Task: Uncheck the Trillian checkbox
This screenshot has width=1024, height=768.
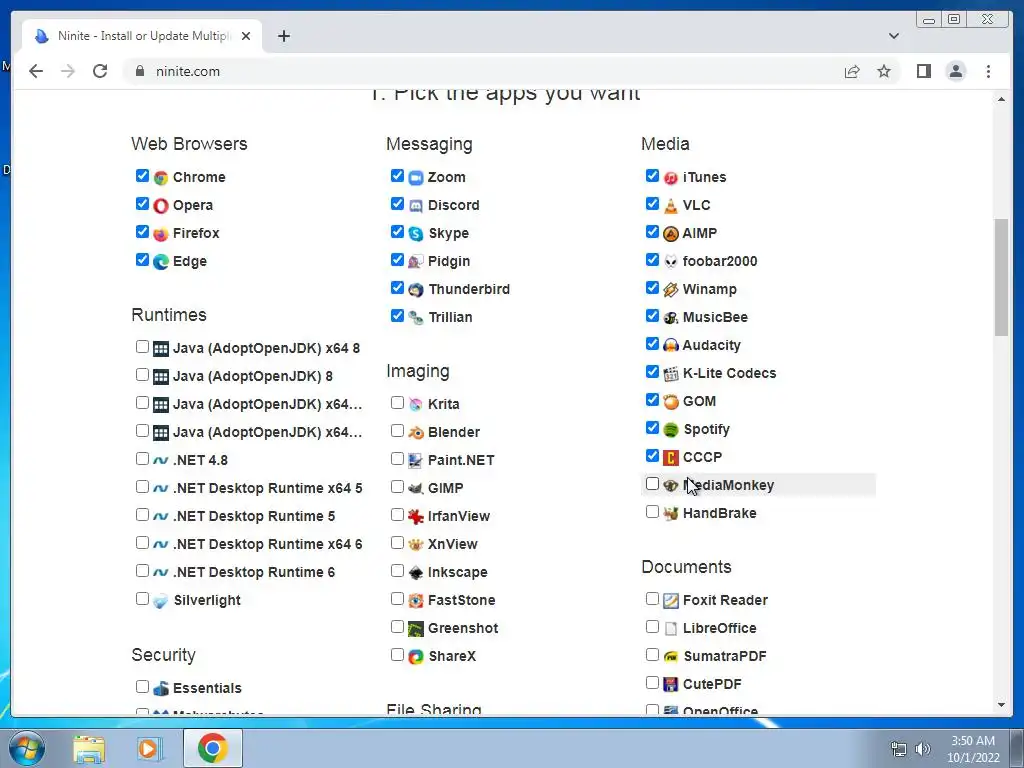Action: point(397,316)
